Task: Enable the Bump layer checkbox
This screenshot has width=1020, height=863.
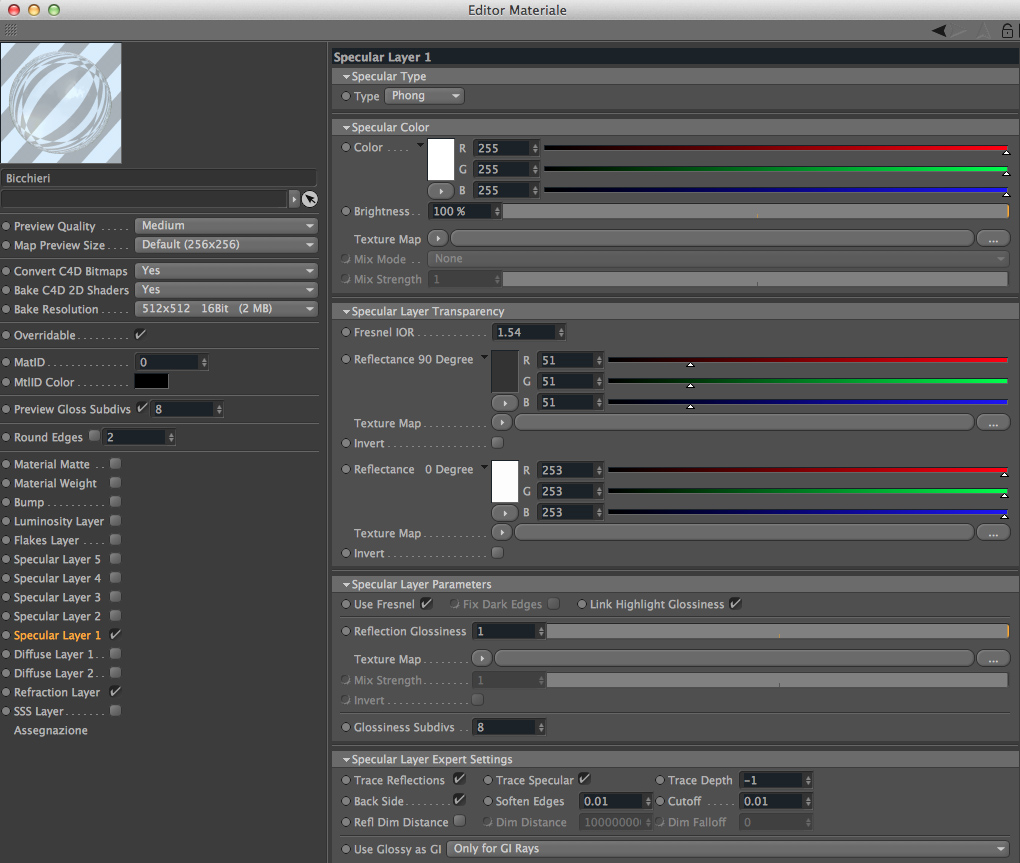Action: [115, 501]
